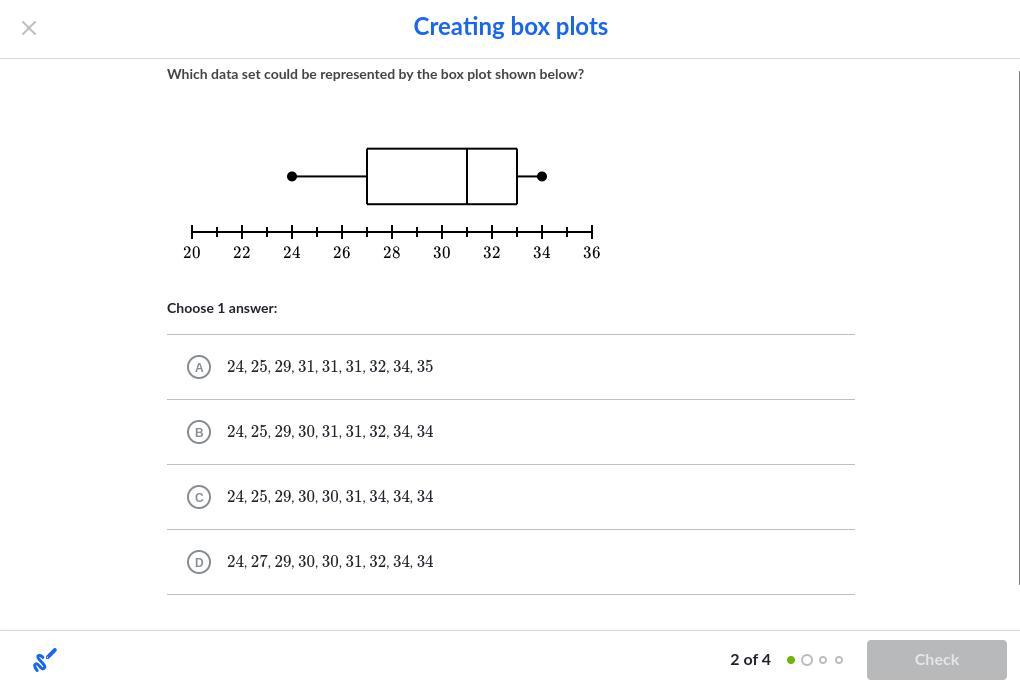Click the green first progress dot

[x=791, y=660]
